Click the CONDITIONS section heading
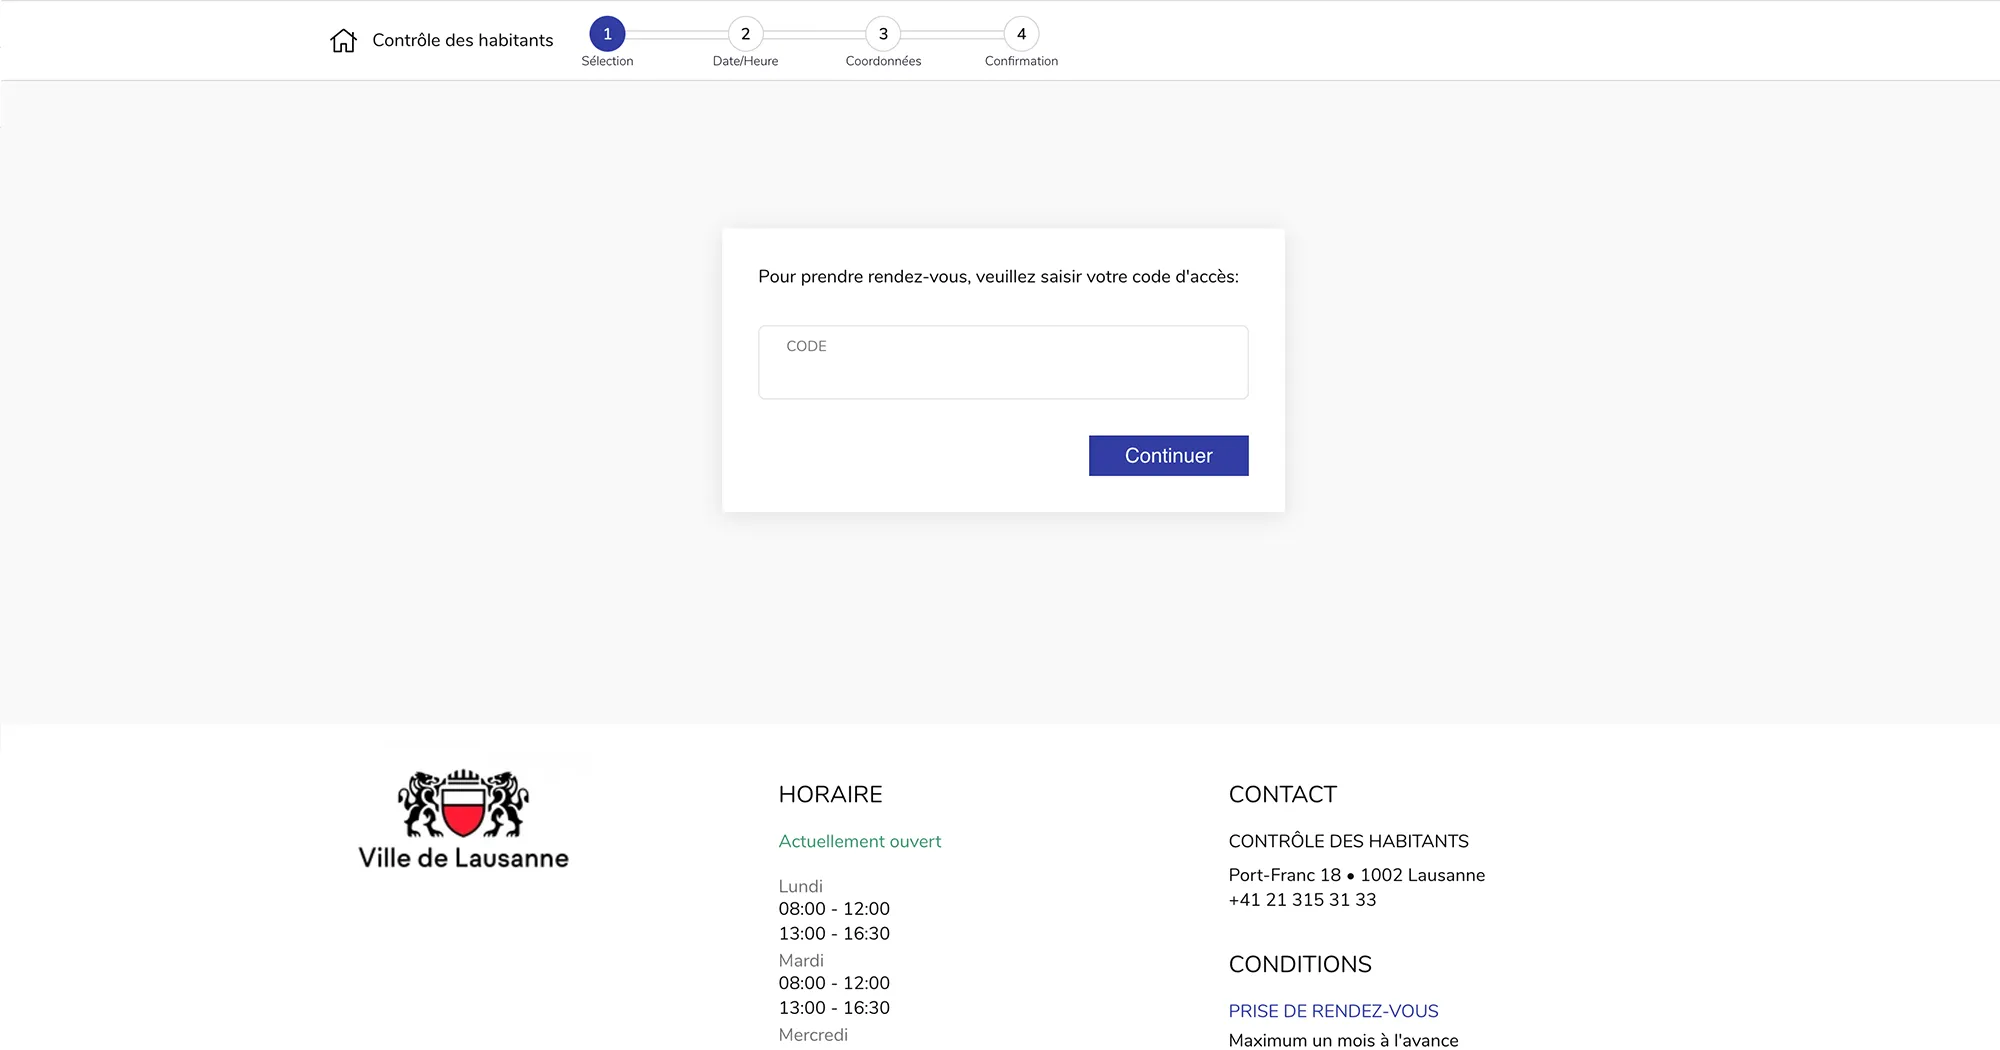The image size is (2000, 1050). click(1299, 965)
